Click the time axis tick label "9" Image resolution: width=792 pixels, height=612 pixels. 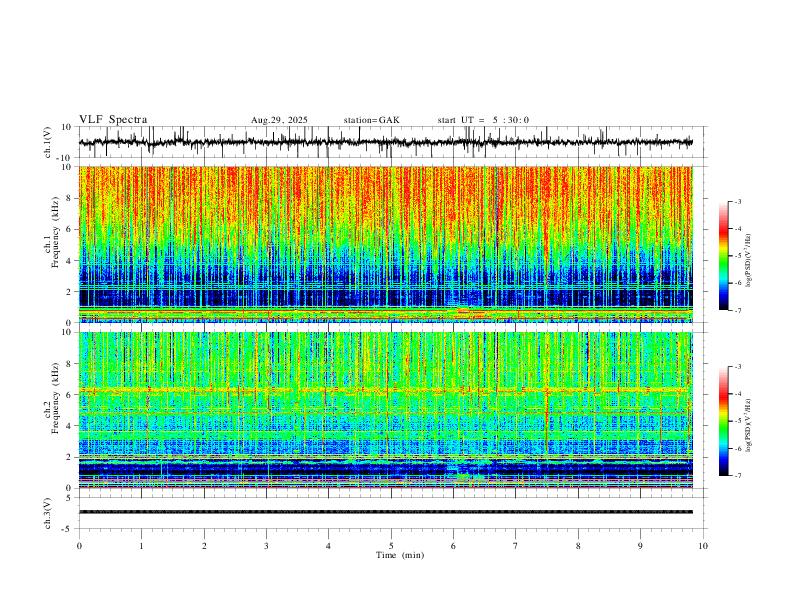click(x=640, y=546)
